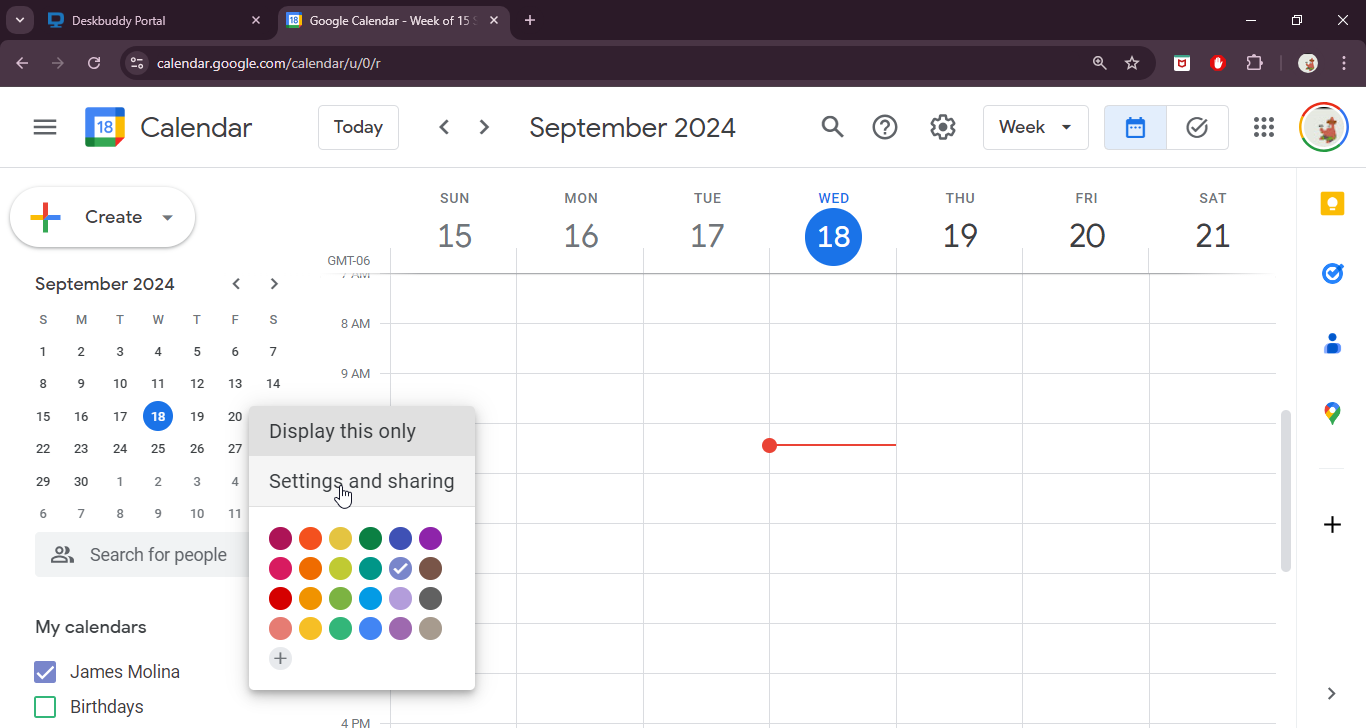Collapse the side panel with chevron
The image size is (1366, 728).
(x=1332, y=693)
